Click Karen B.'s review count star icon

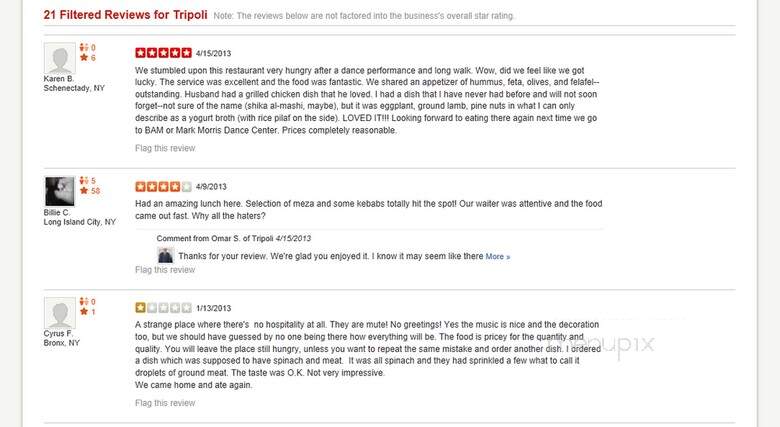(x=84, y=58)
